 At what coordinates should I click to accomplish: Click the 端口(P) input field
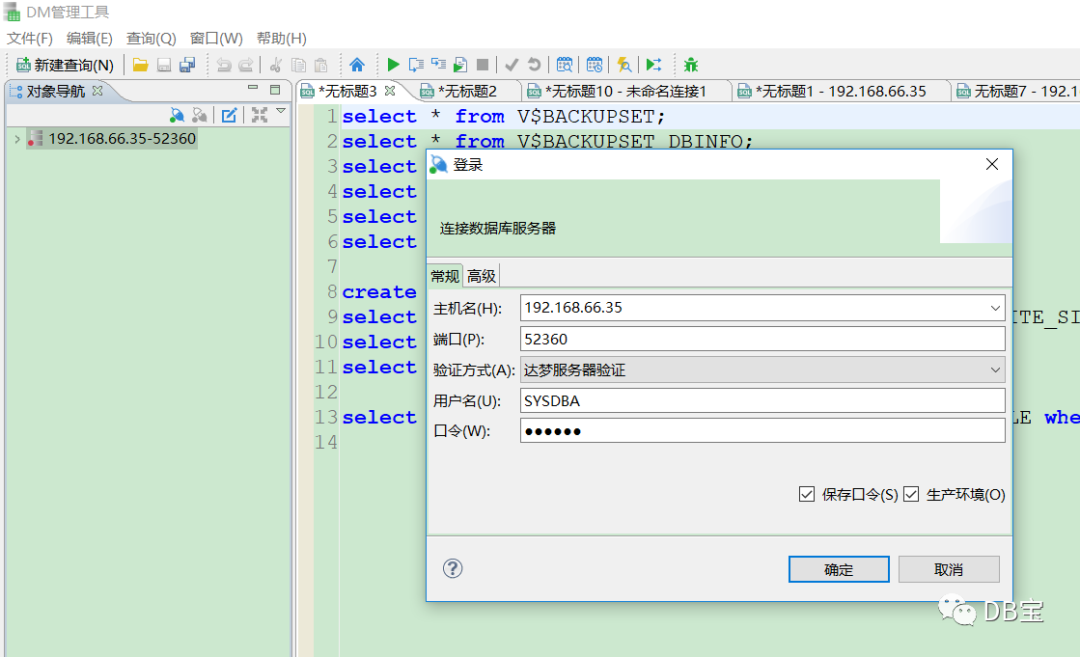[x=762, y=339]
